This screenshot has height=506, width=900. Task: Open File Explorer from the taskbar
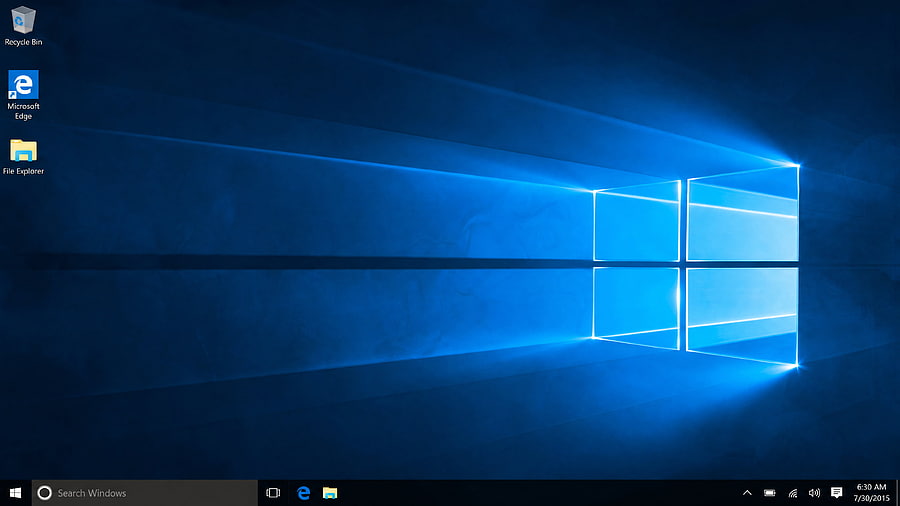point(330,493)
